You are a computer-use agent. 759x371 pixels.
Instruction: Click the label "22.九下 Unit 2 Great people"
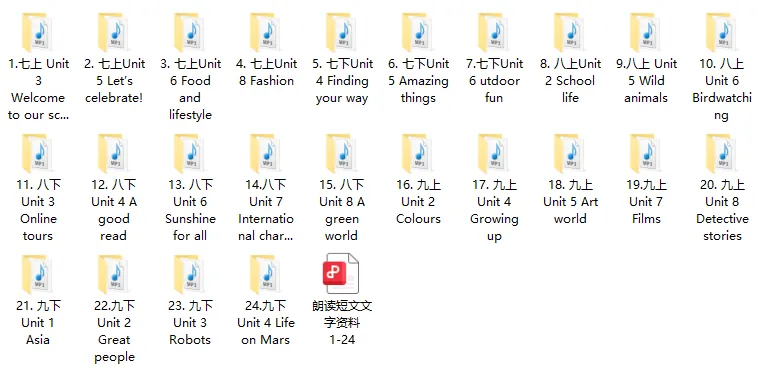pos(114,331)
